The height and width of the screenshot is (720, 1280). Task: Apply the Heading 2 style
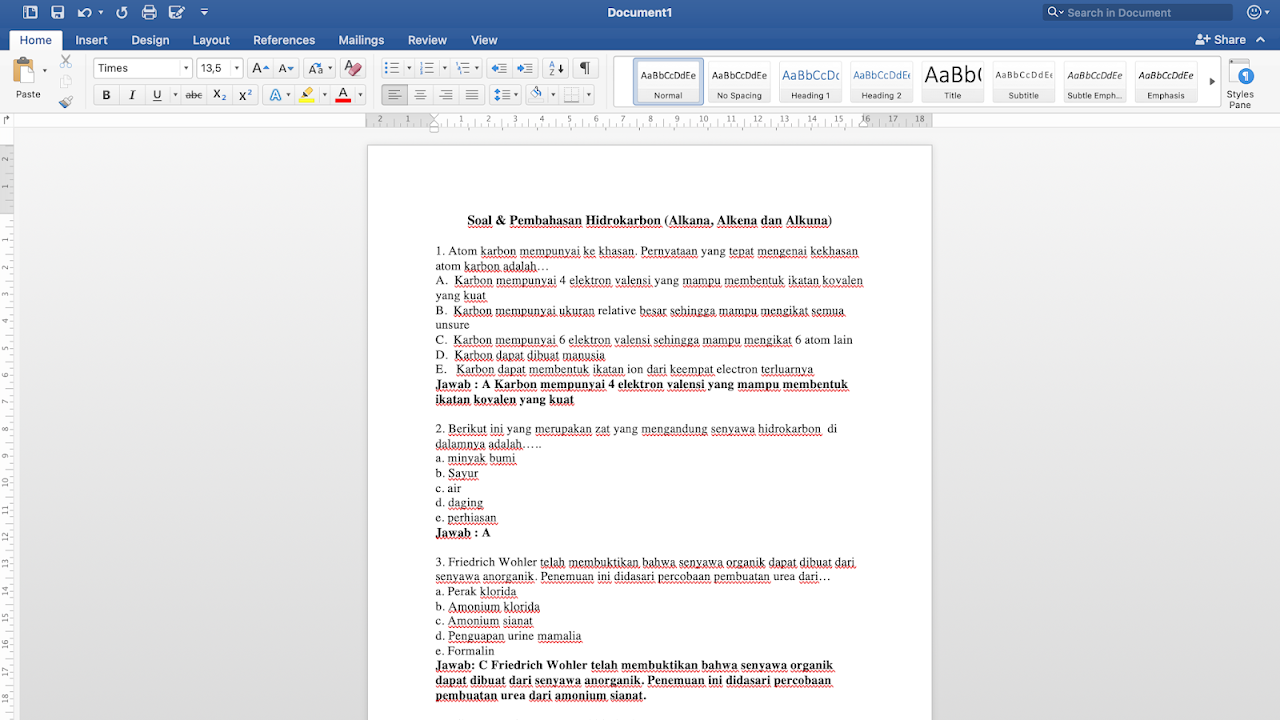(x=881, y=81)
